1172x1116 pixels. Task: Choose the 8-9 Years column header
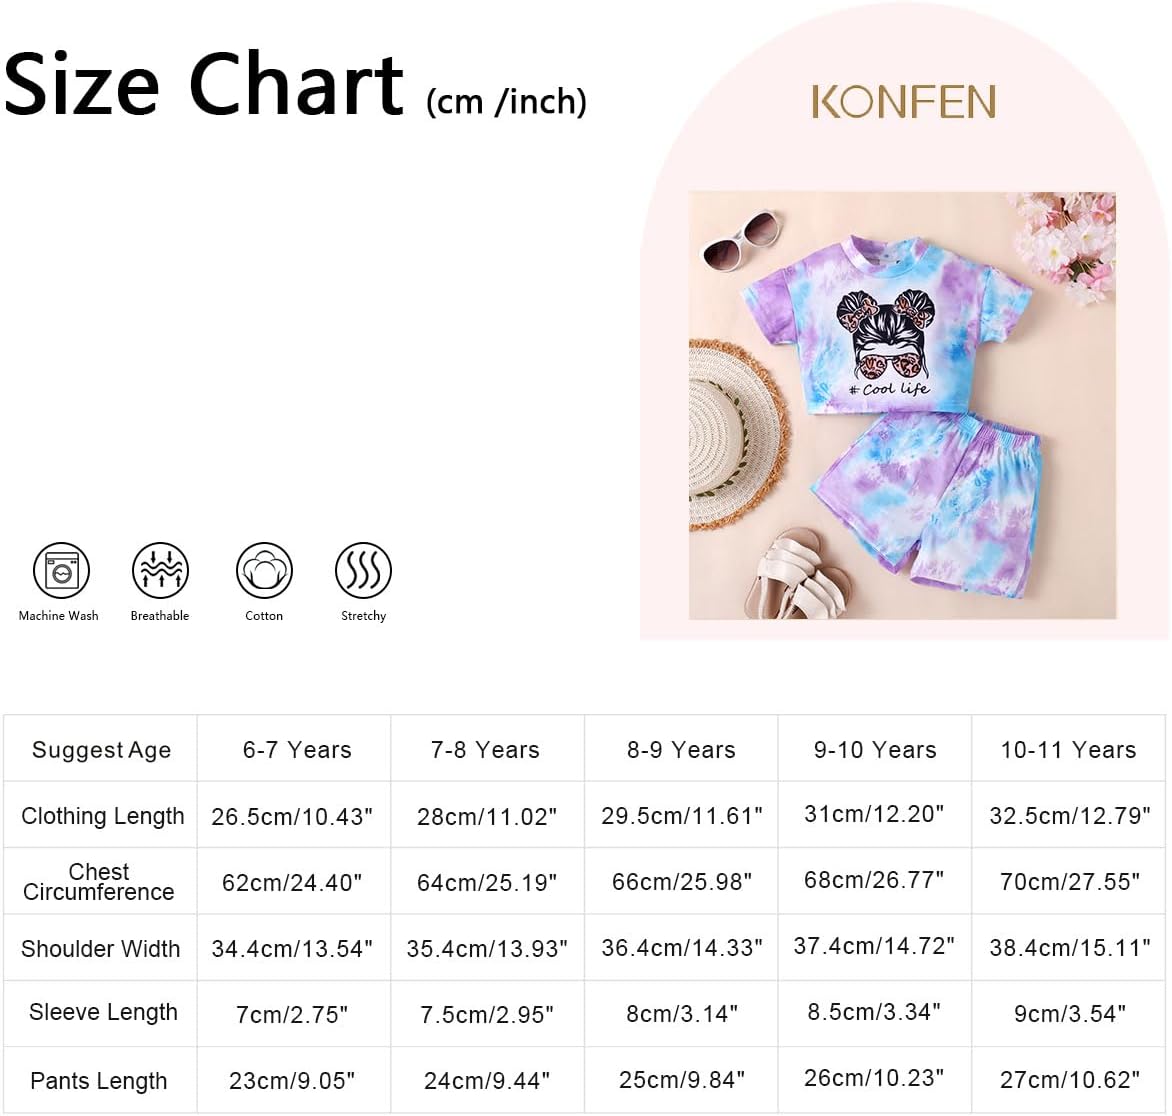(x=681, y=750)
